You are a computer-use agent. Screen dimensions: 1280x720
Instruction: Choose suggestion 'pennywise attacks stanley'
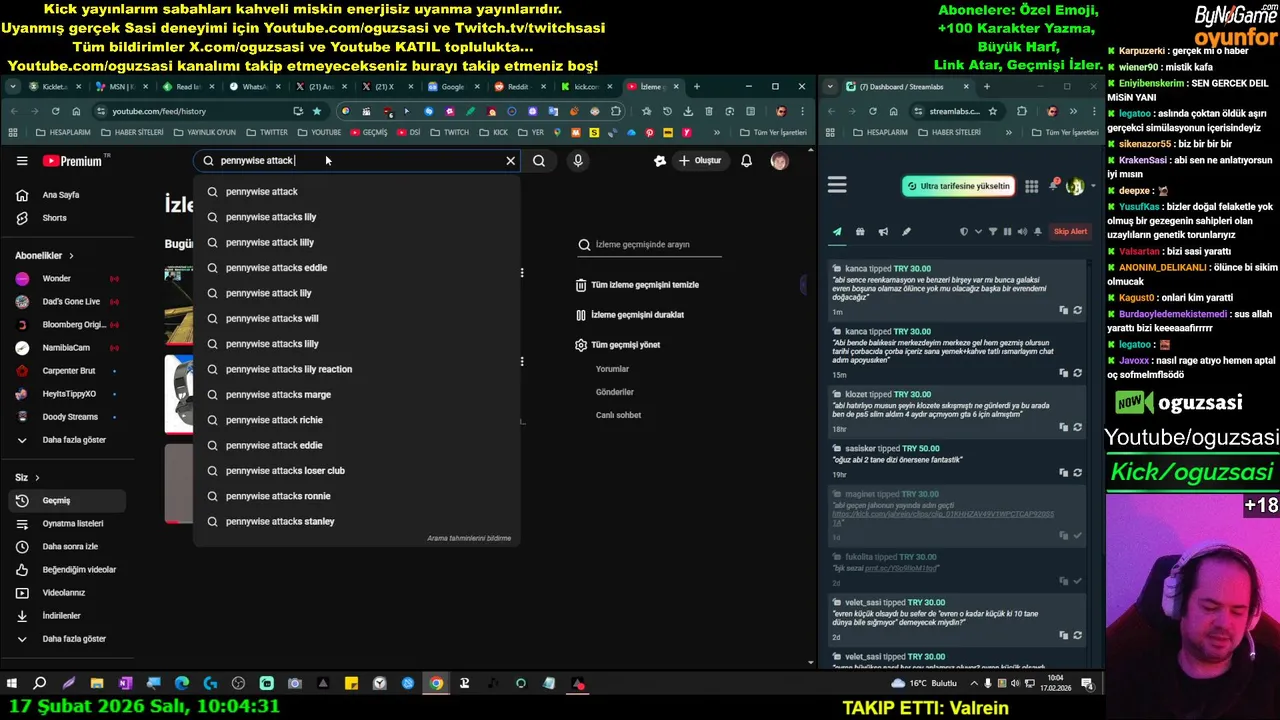point(356,521)
